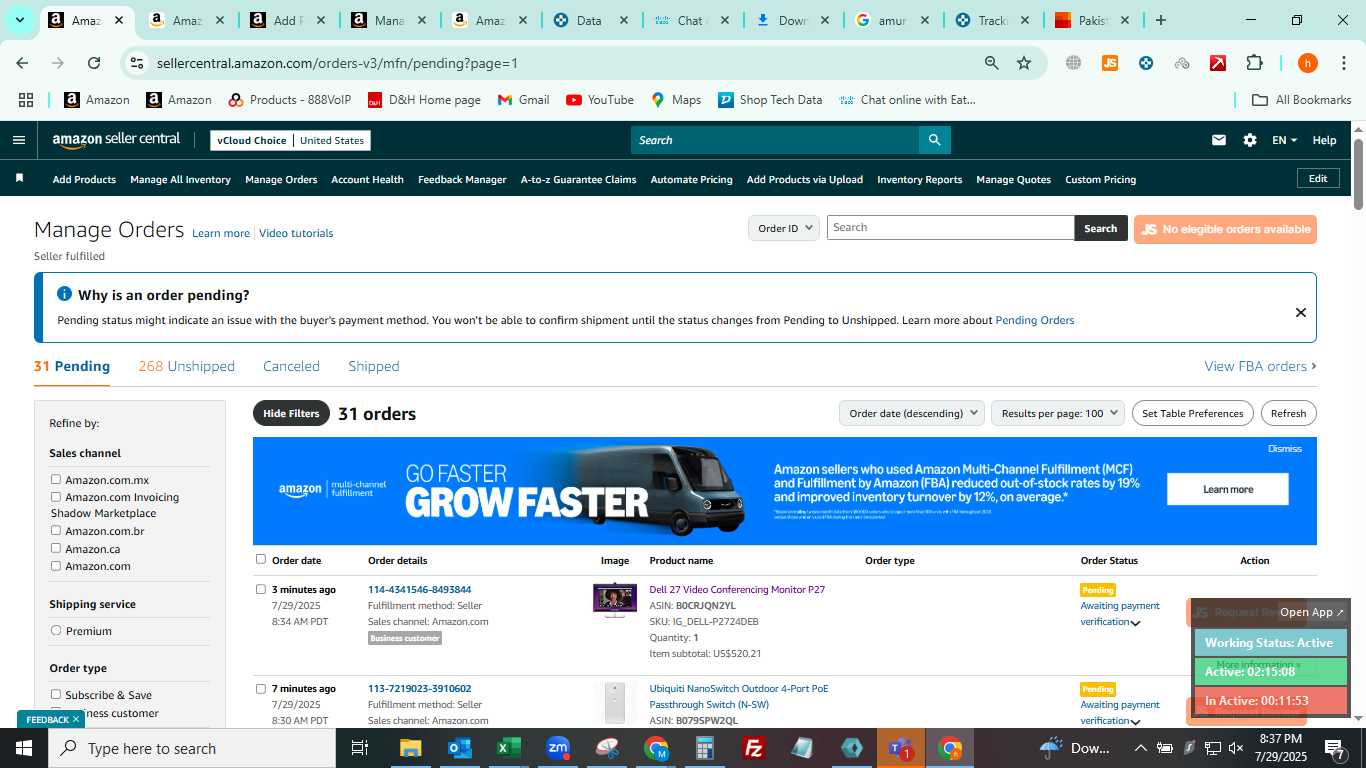Open the browser extensions puzzle icon
Screen dimensions: 1366x768
(1254, 63)
